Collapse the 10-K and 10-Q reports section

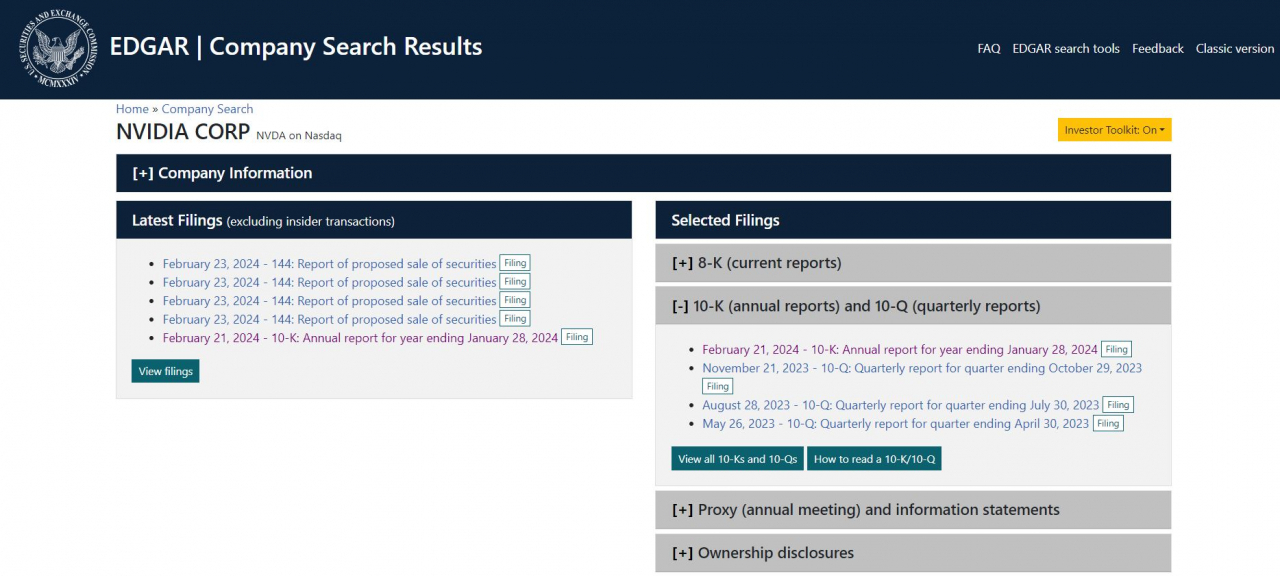(913, 306)
